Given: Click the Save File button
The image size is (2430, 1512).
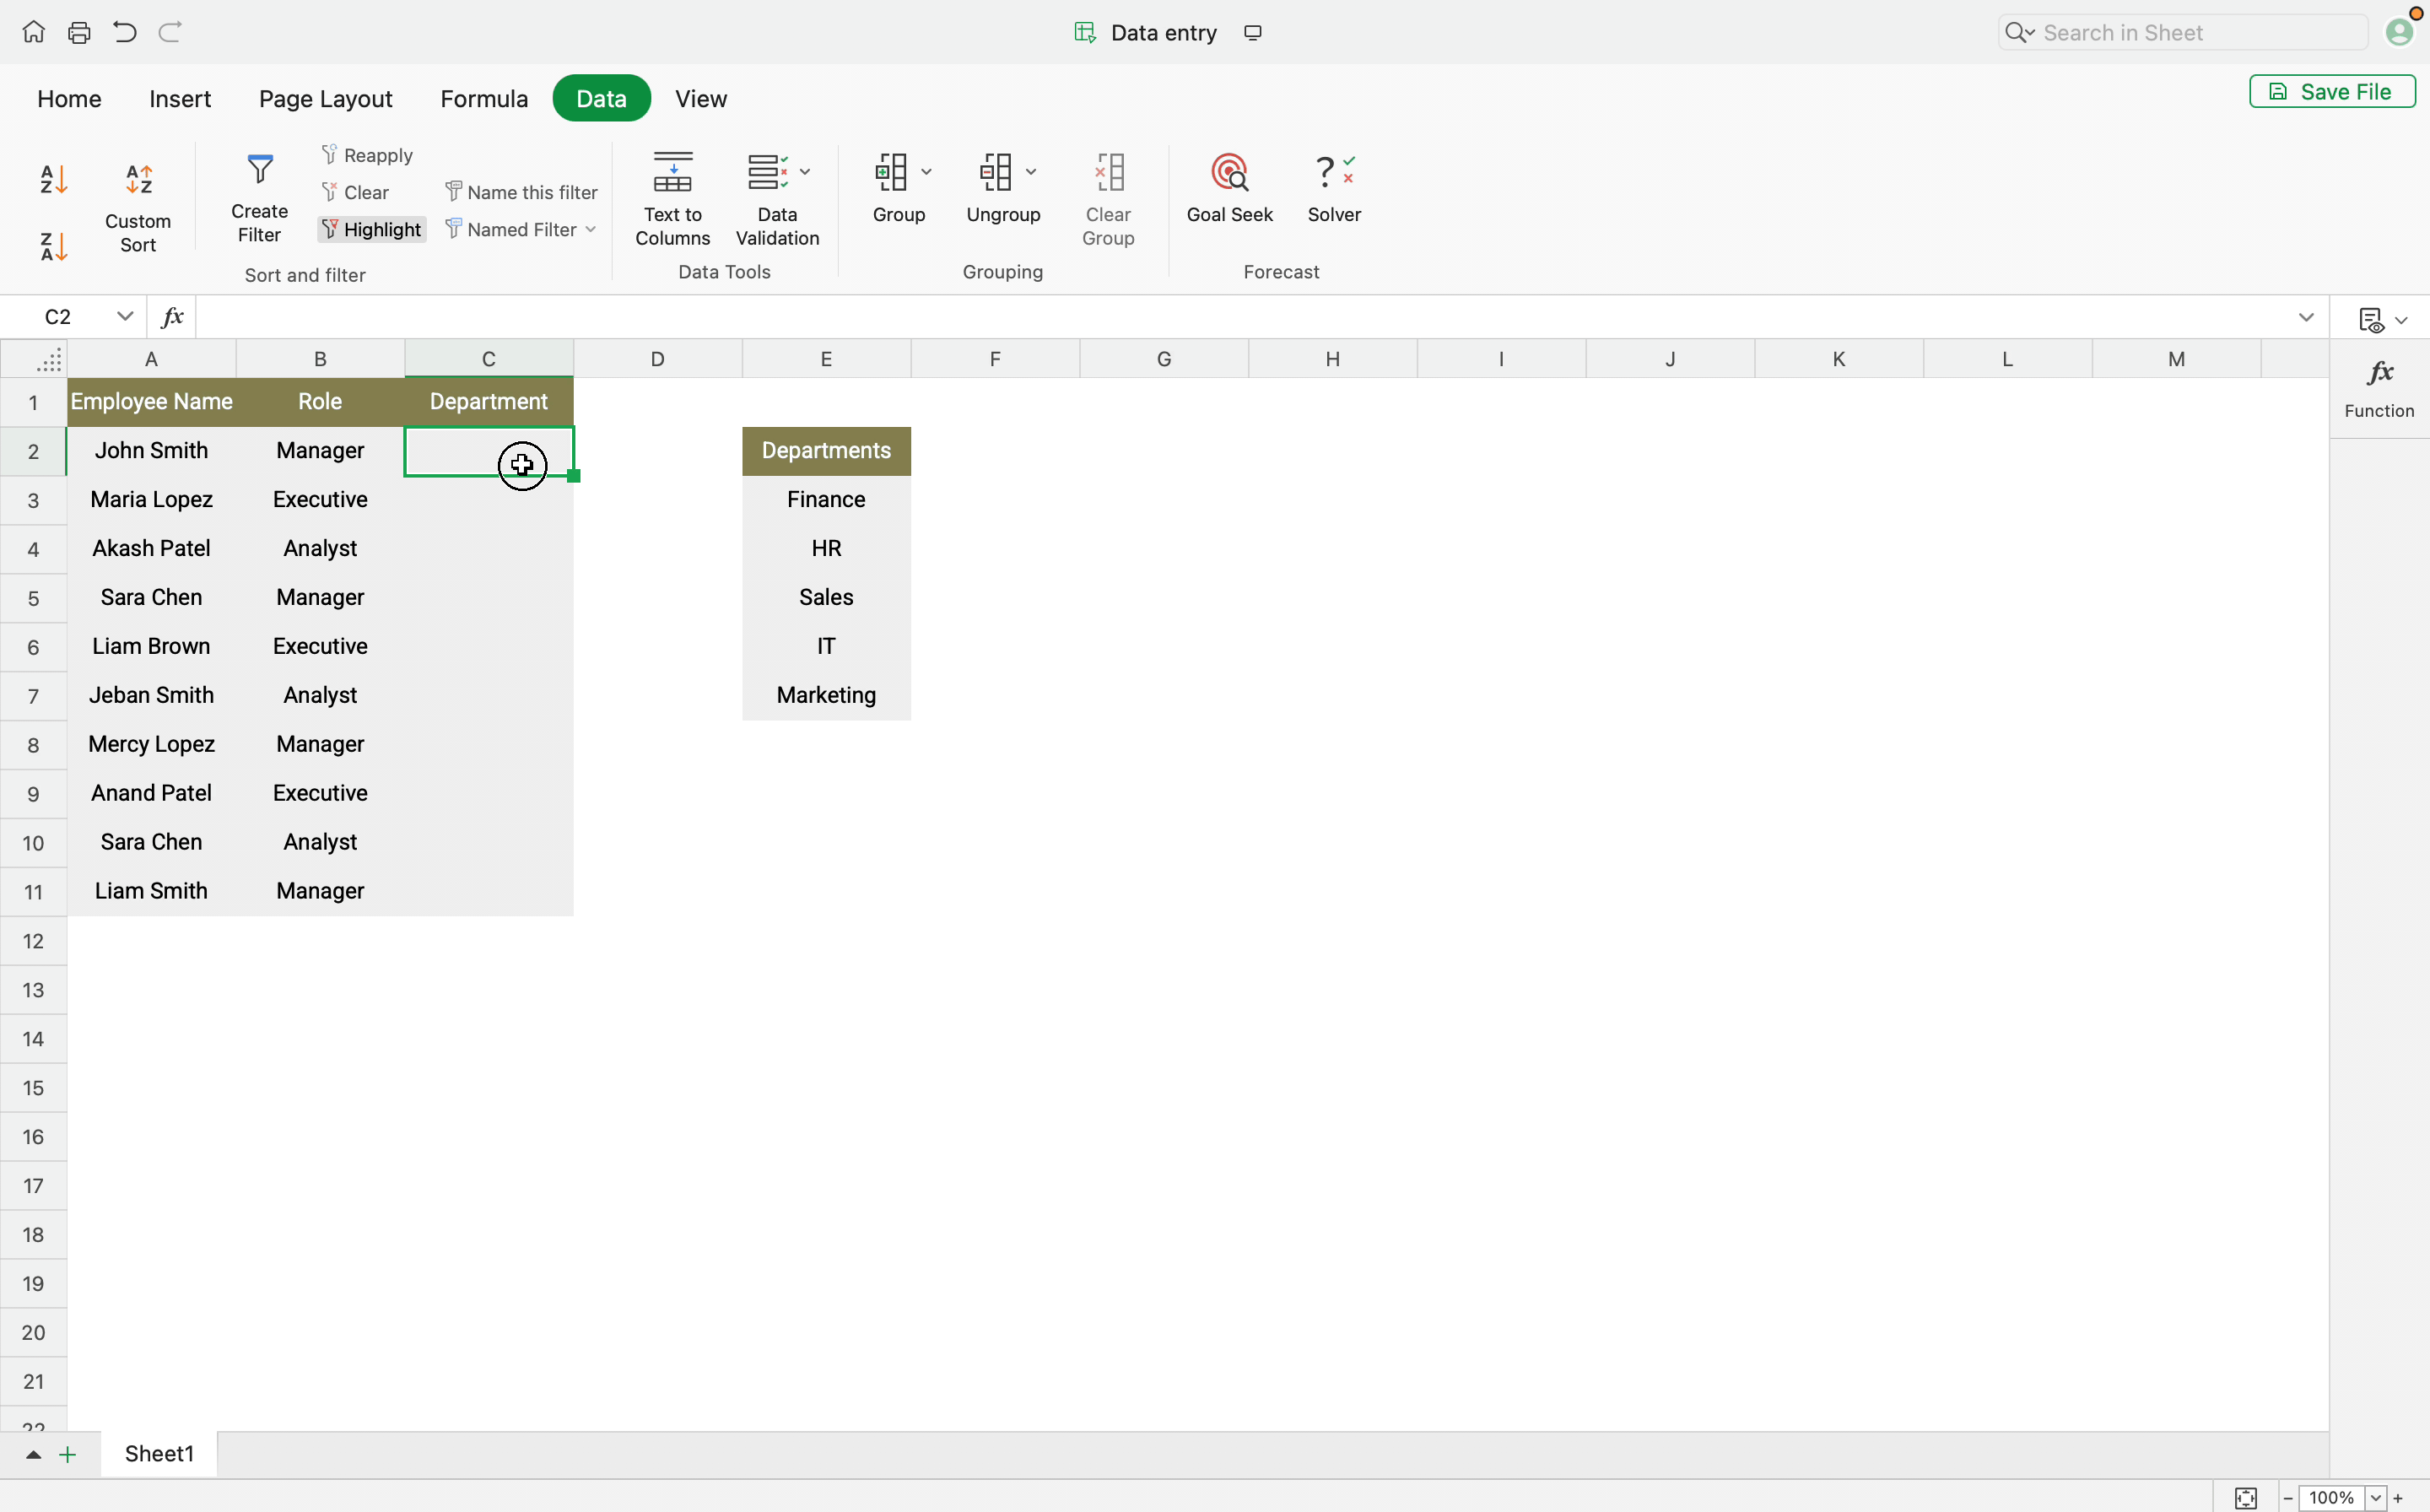Looking at the screenshot, I should point(2331,92).
